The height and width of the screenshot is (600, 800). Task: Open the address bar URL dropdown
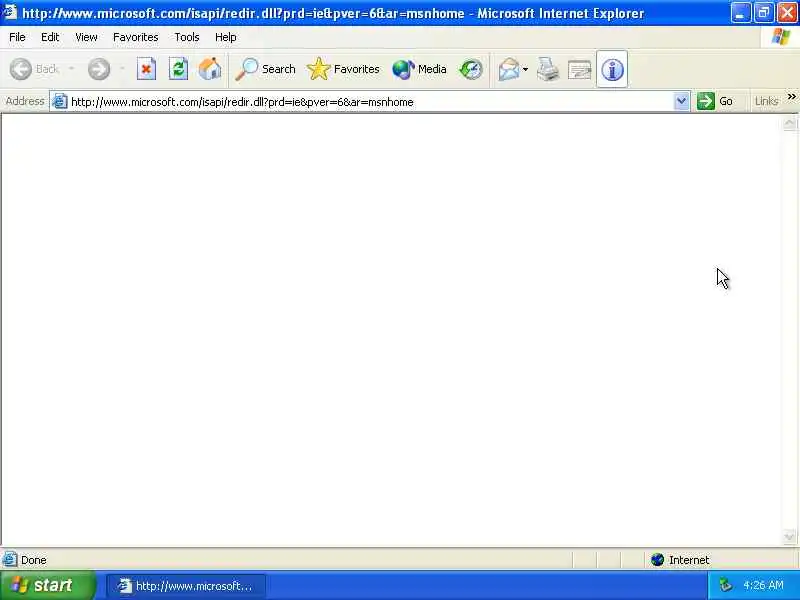click(681, 101)
